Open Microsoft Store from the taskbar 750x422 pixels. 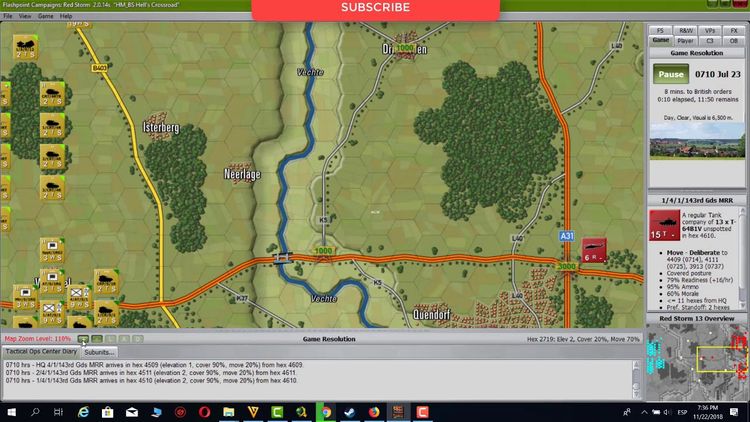[108, 412]
